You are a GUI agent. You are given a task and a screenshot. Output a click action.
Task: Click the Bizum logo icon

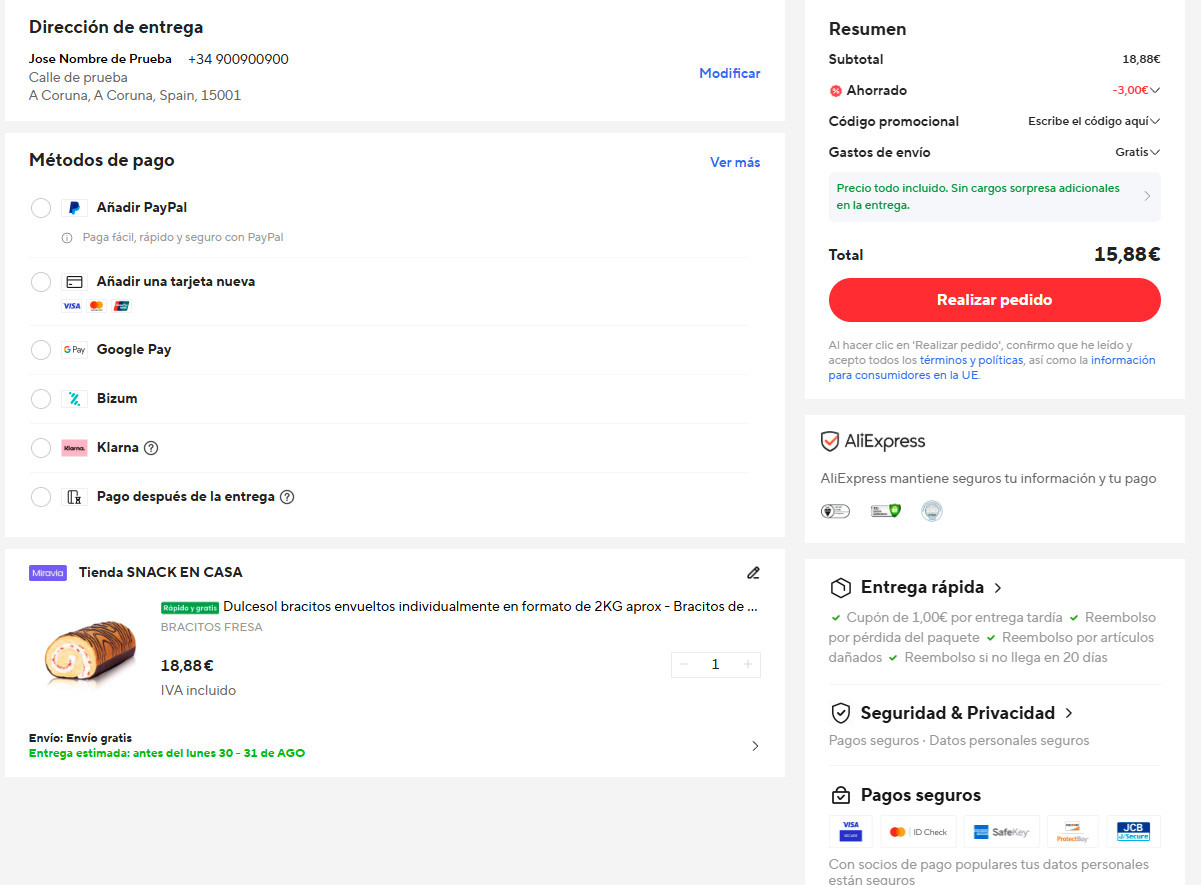74,399
